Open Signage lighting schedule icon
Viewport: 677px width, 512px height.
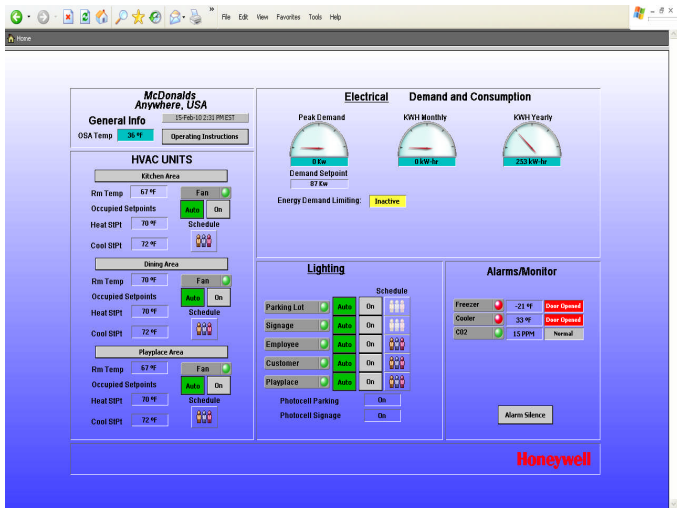click(397, 325)
